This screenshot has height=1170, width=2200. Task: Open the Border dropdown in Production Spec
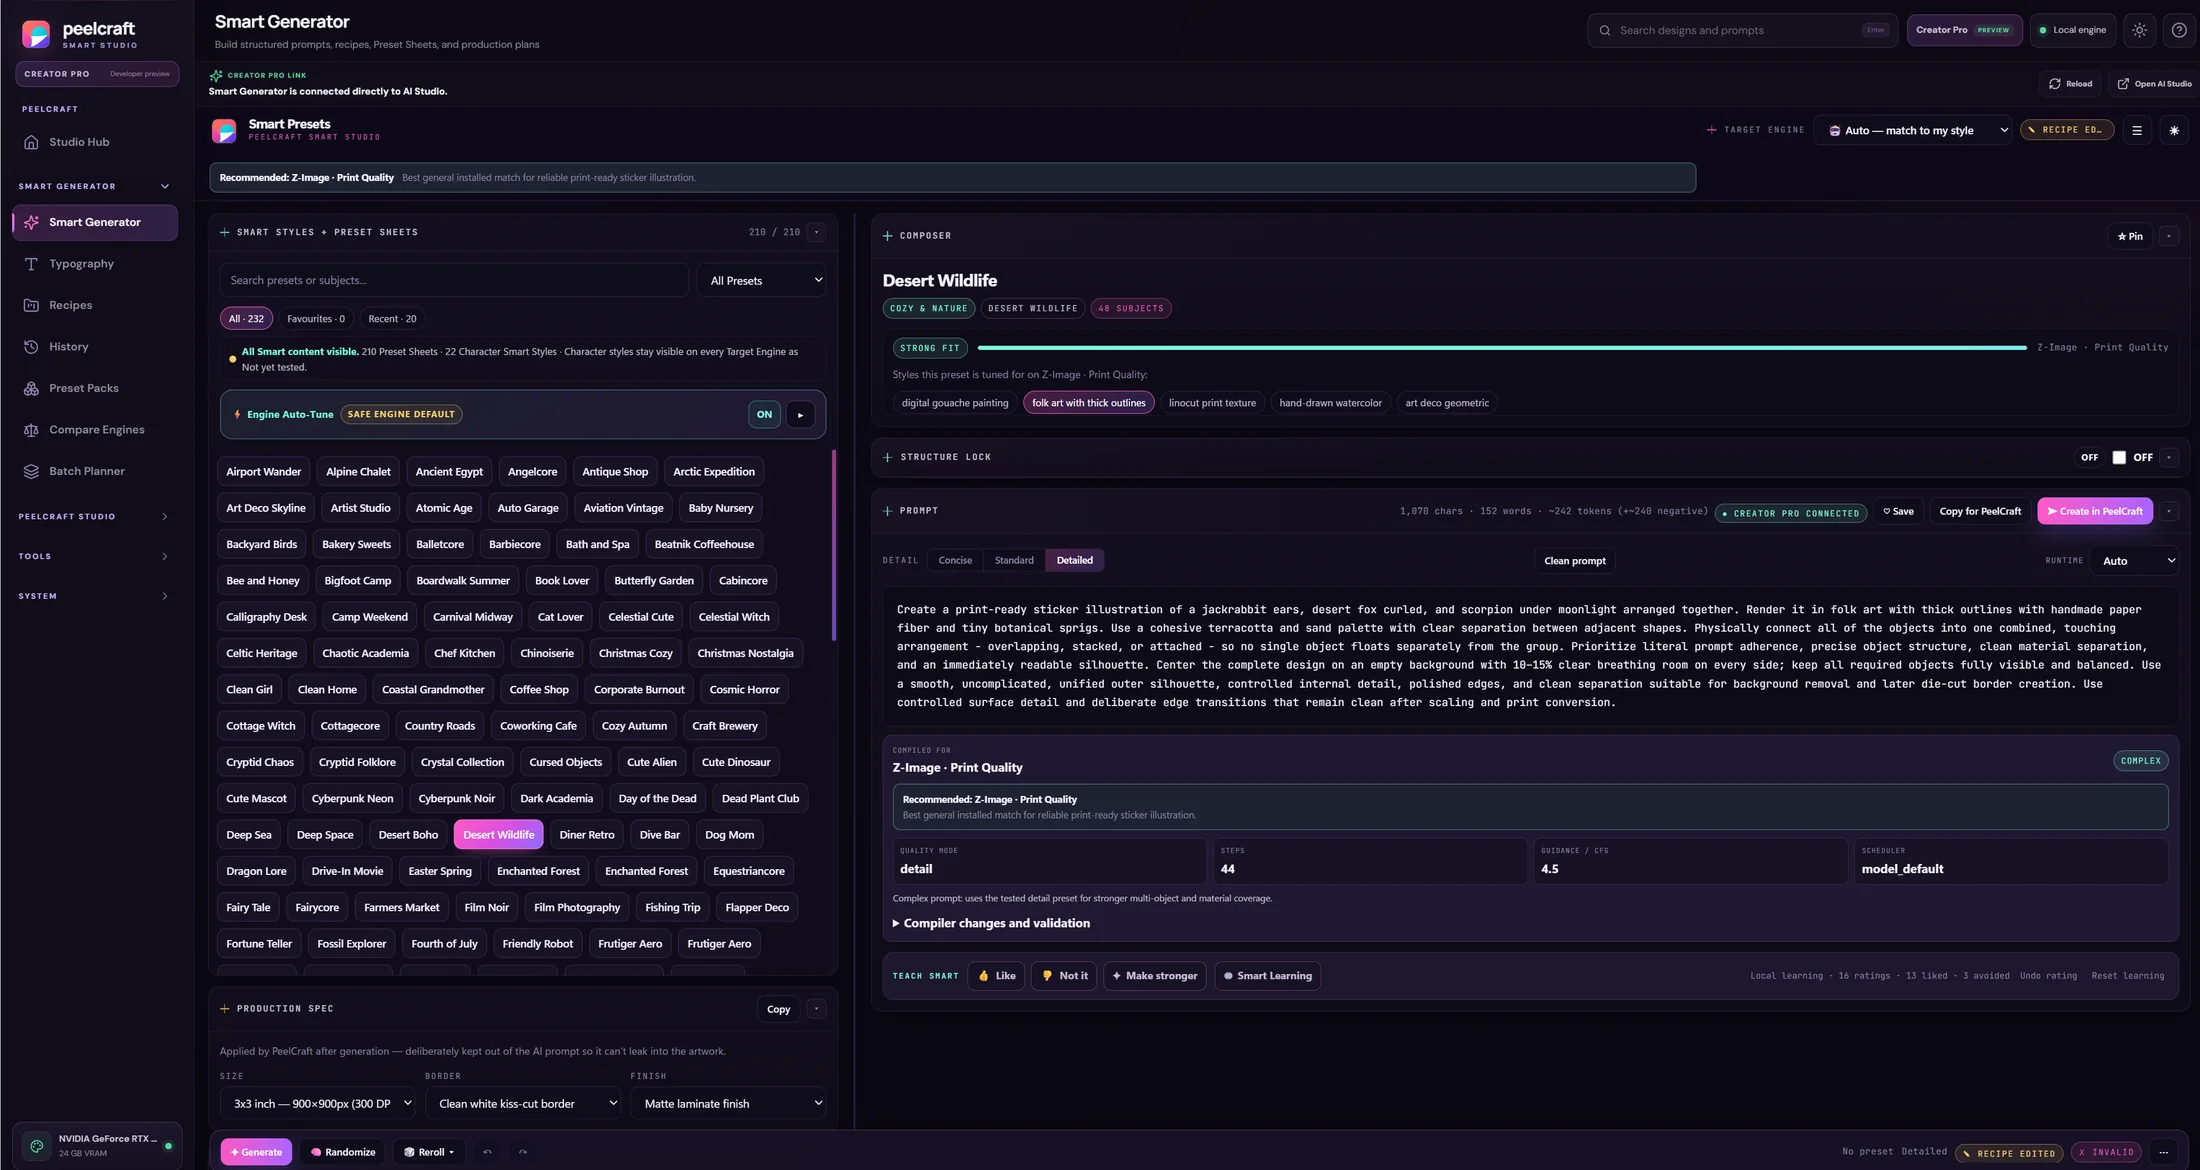pos(523,1104)
